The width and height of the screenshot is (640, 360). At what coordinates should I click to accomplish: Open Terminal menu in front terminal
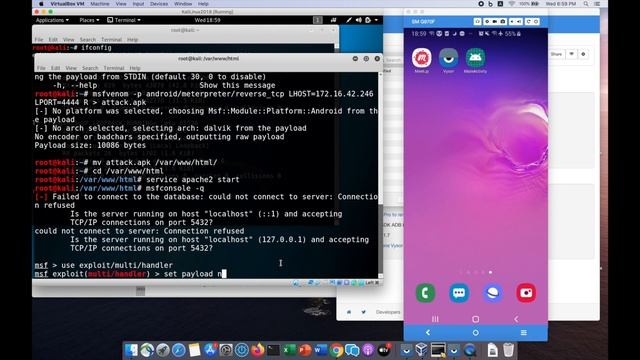point(113,68)
